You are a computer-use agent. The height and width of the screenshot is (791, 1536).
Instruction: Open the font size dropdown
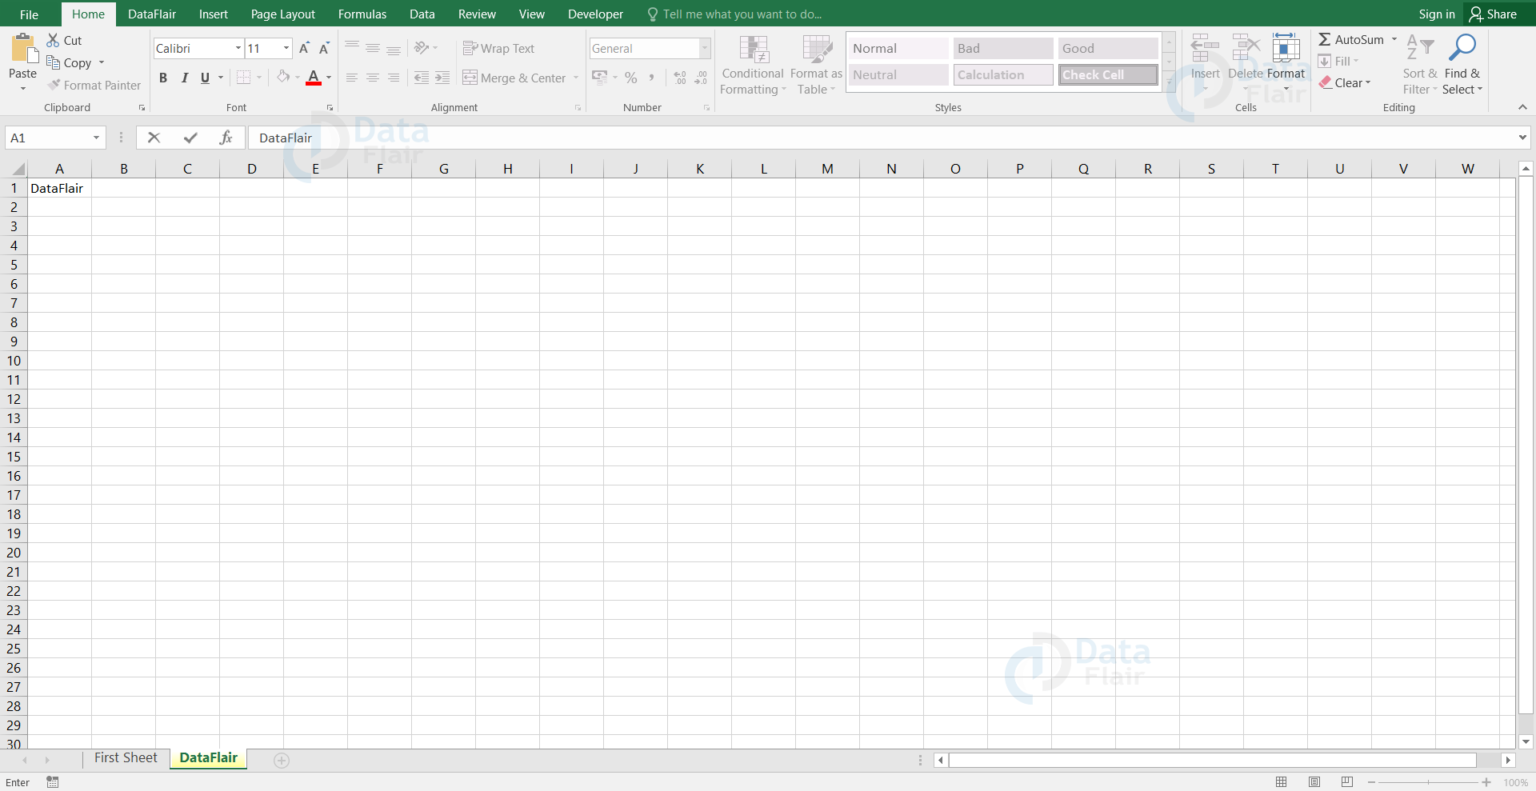click(x=286, y=48)
